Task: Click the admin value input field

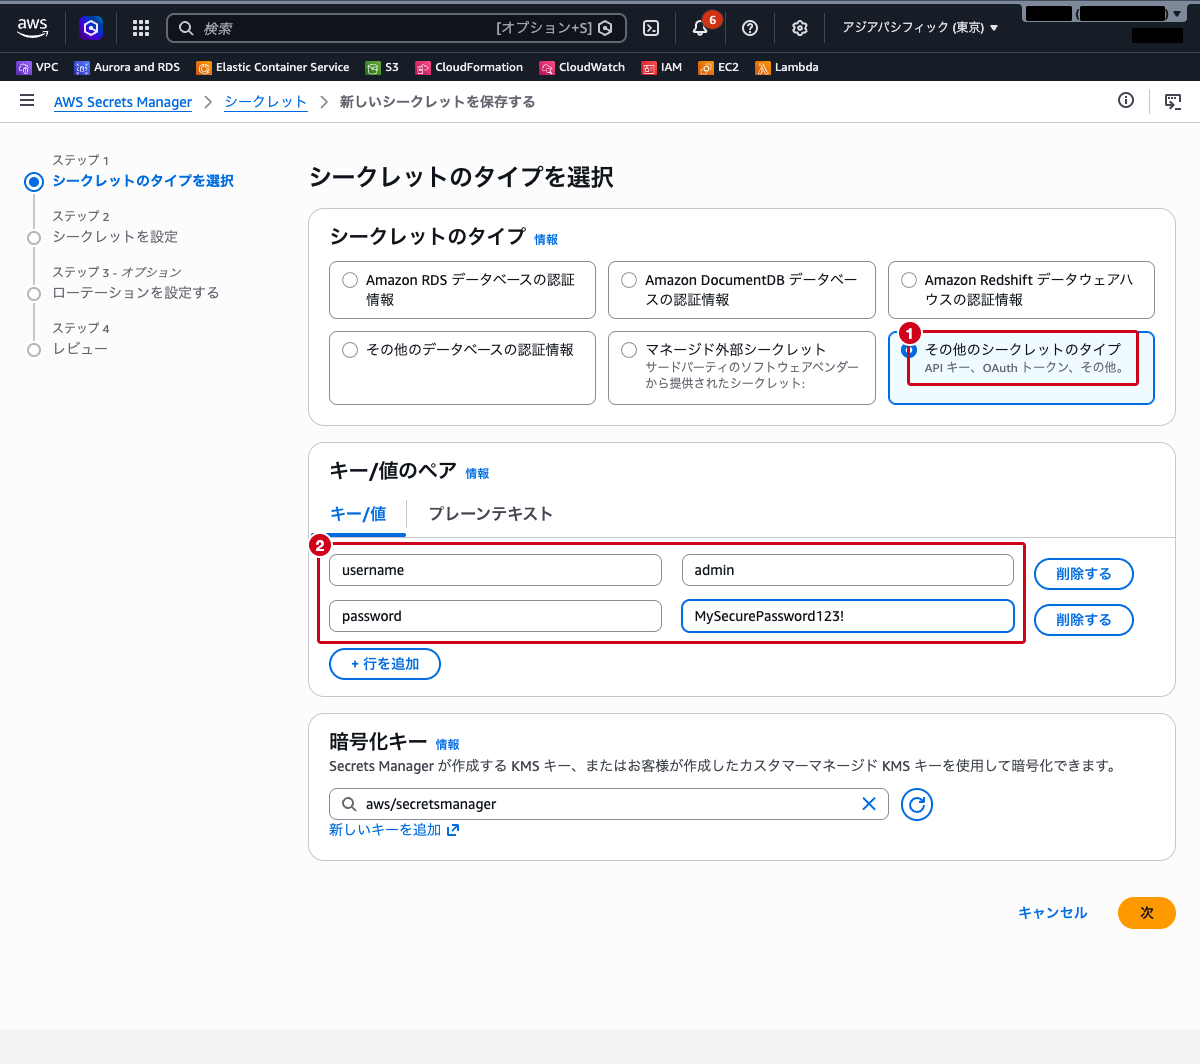Action: click(848, 570)
